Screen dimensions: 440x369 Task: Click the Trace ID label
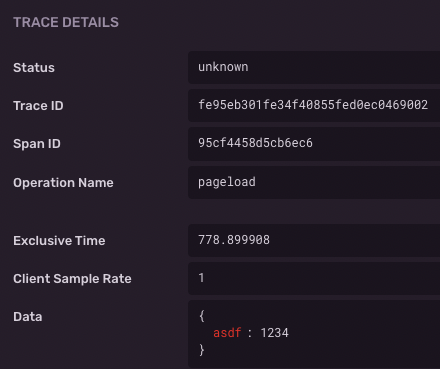tap(38, 106)
